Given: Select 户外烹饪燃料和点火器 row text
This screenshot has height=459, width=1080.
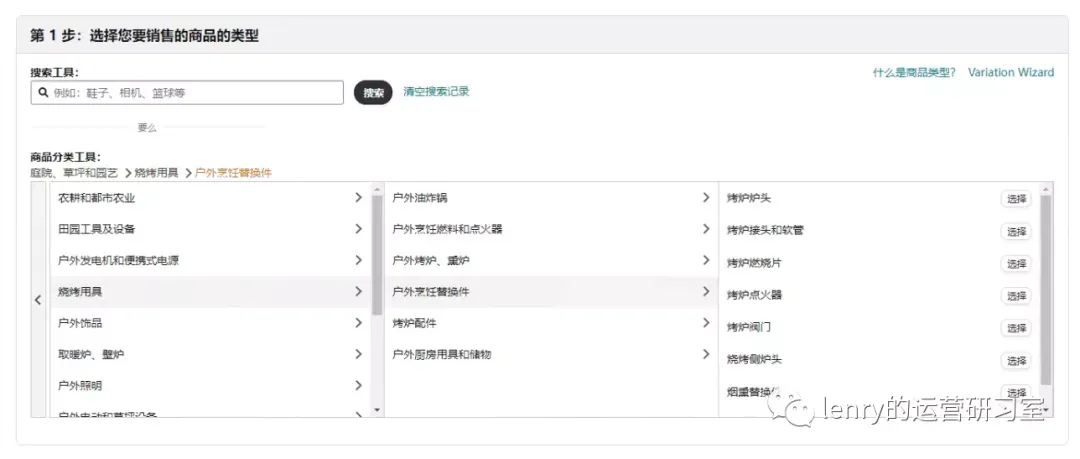Looking at the screenshot, I should (x=447, y=229).
